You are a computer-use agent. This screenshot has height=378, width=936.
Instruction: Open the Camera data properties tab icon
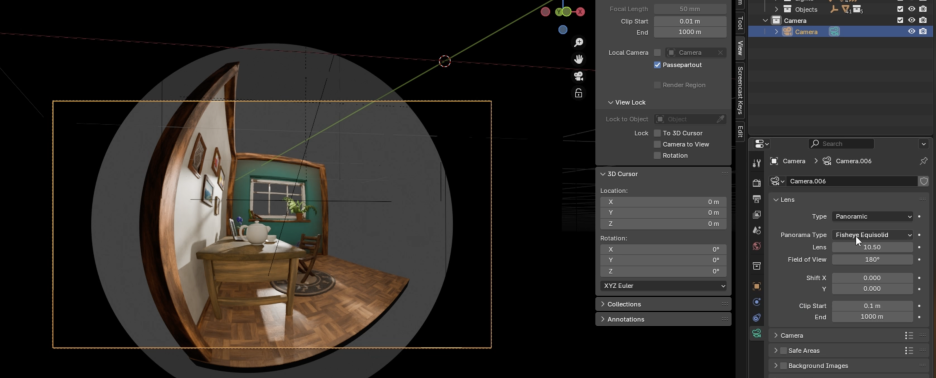757,333
